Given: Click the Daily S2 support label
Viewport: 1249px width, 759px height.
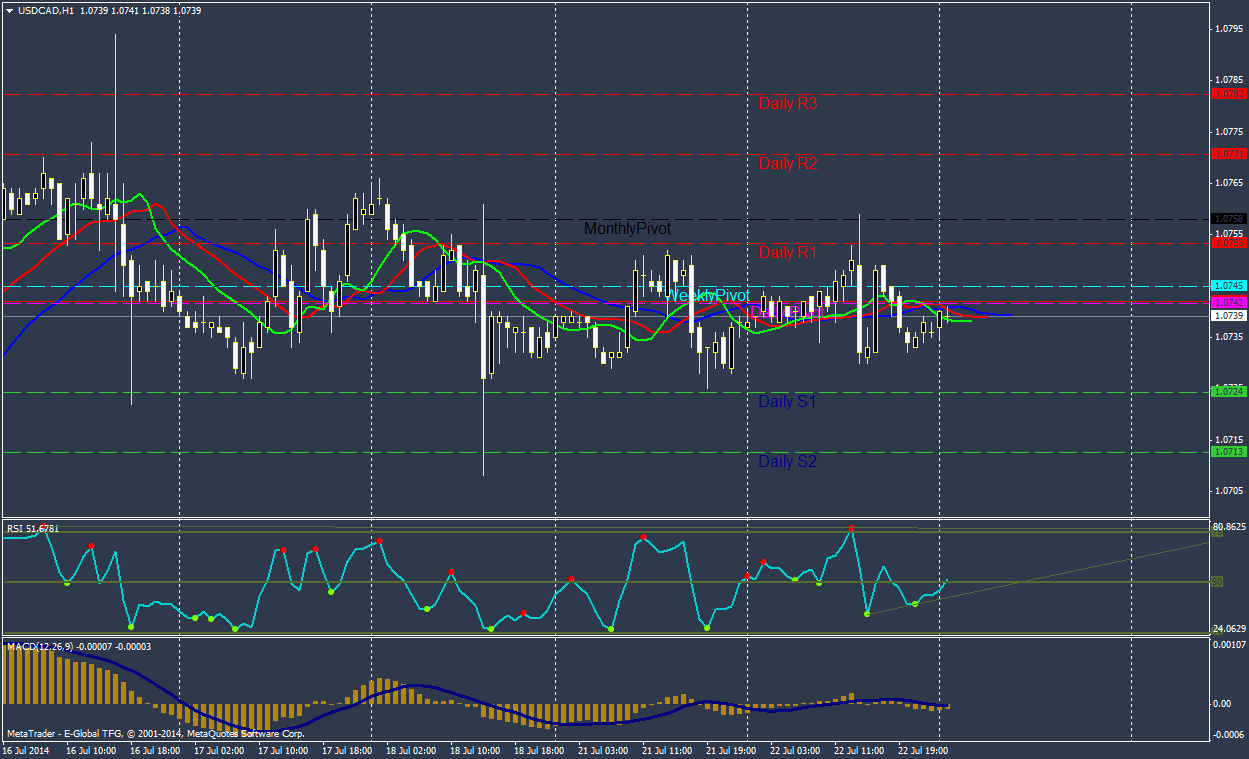Looking at the screenshot, I should [x=787, y=461].
